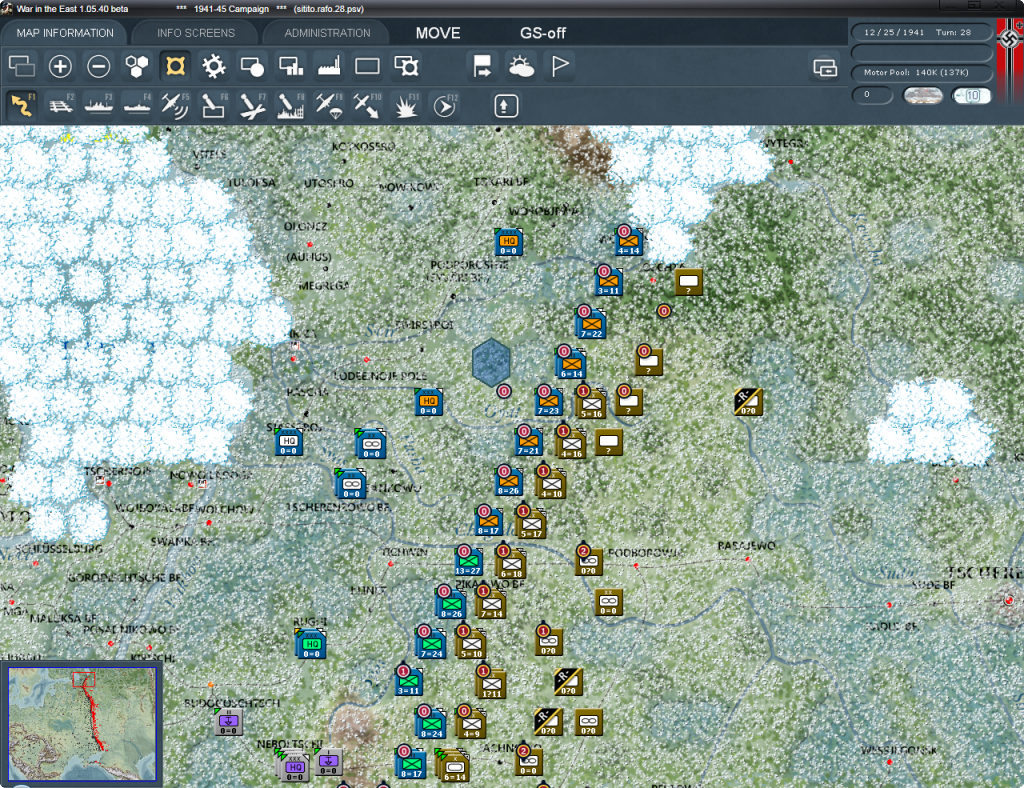Screen dimensions: 1024x788
Task: Toggle the hex grid display
Action: click(x=137, y=66)
